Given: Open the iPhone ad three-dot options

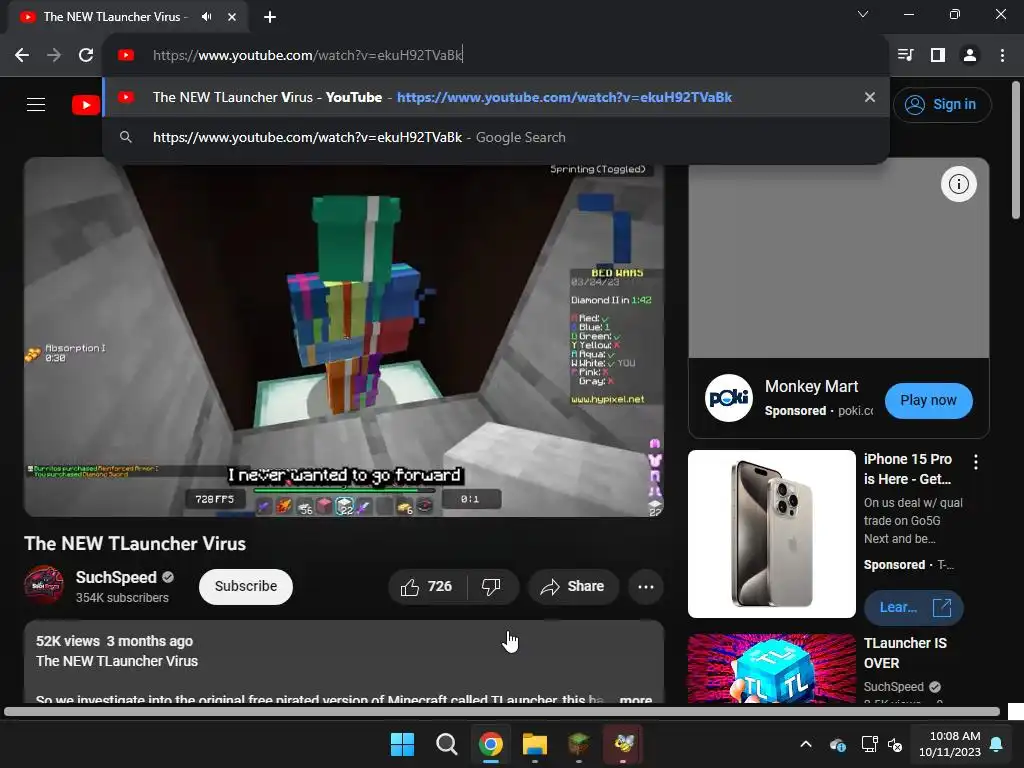Looking at the screenshot, I should pos(976,462).
